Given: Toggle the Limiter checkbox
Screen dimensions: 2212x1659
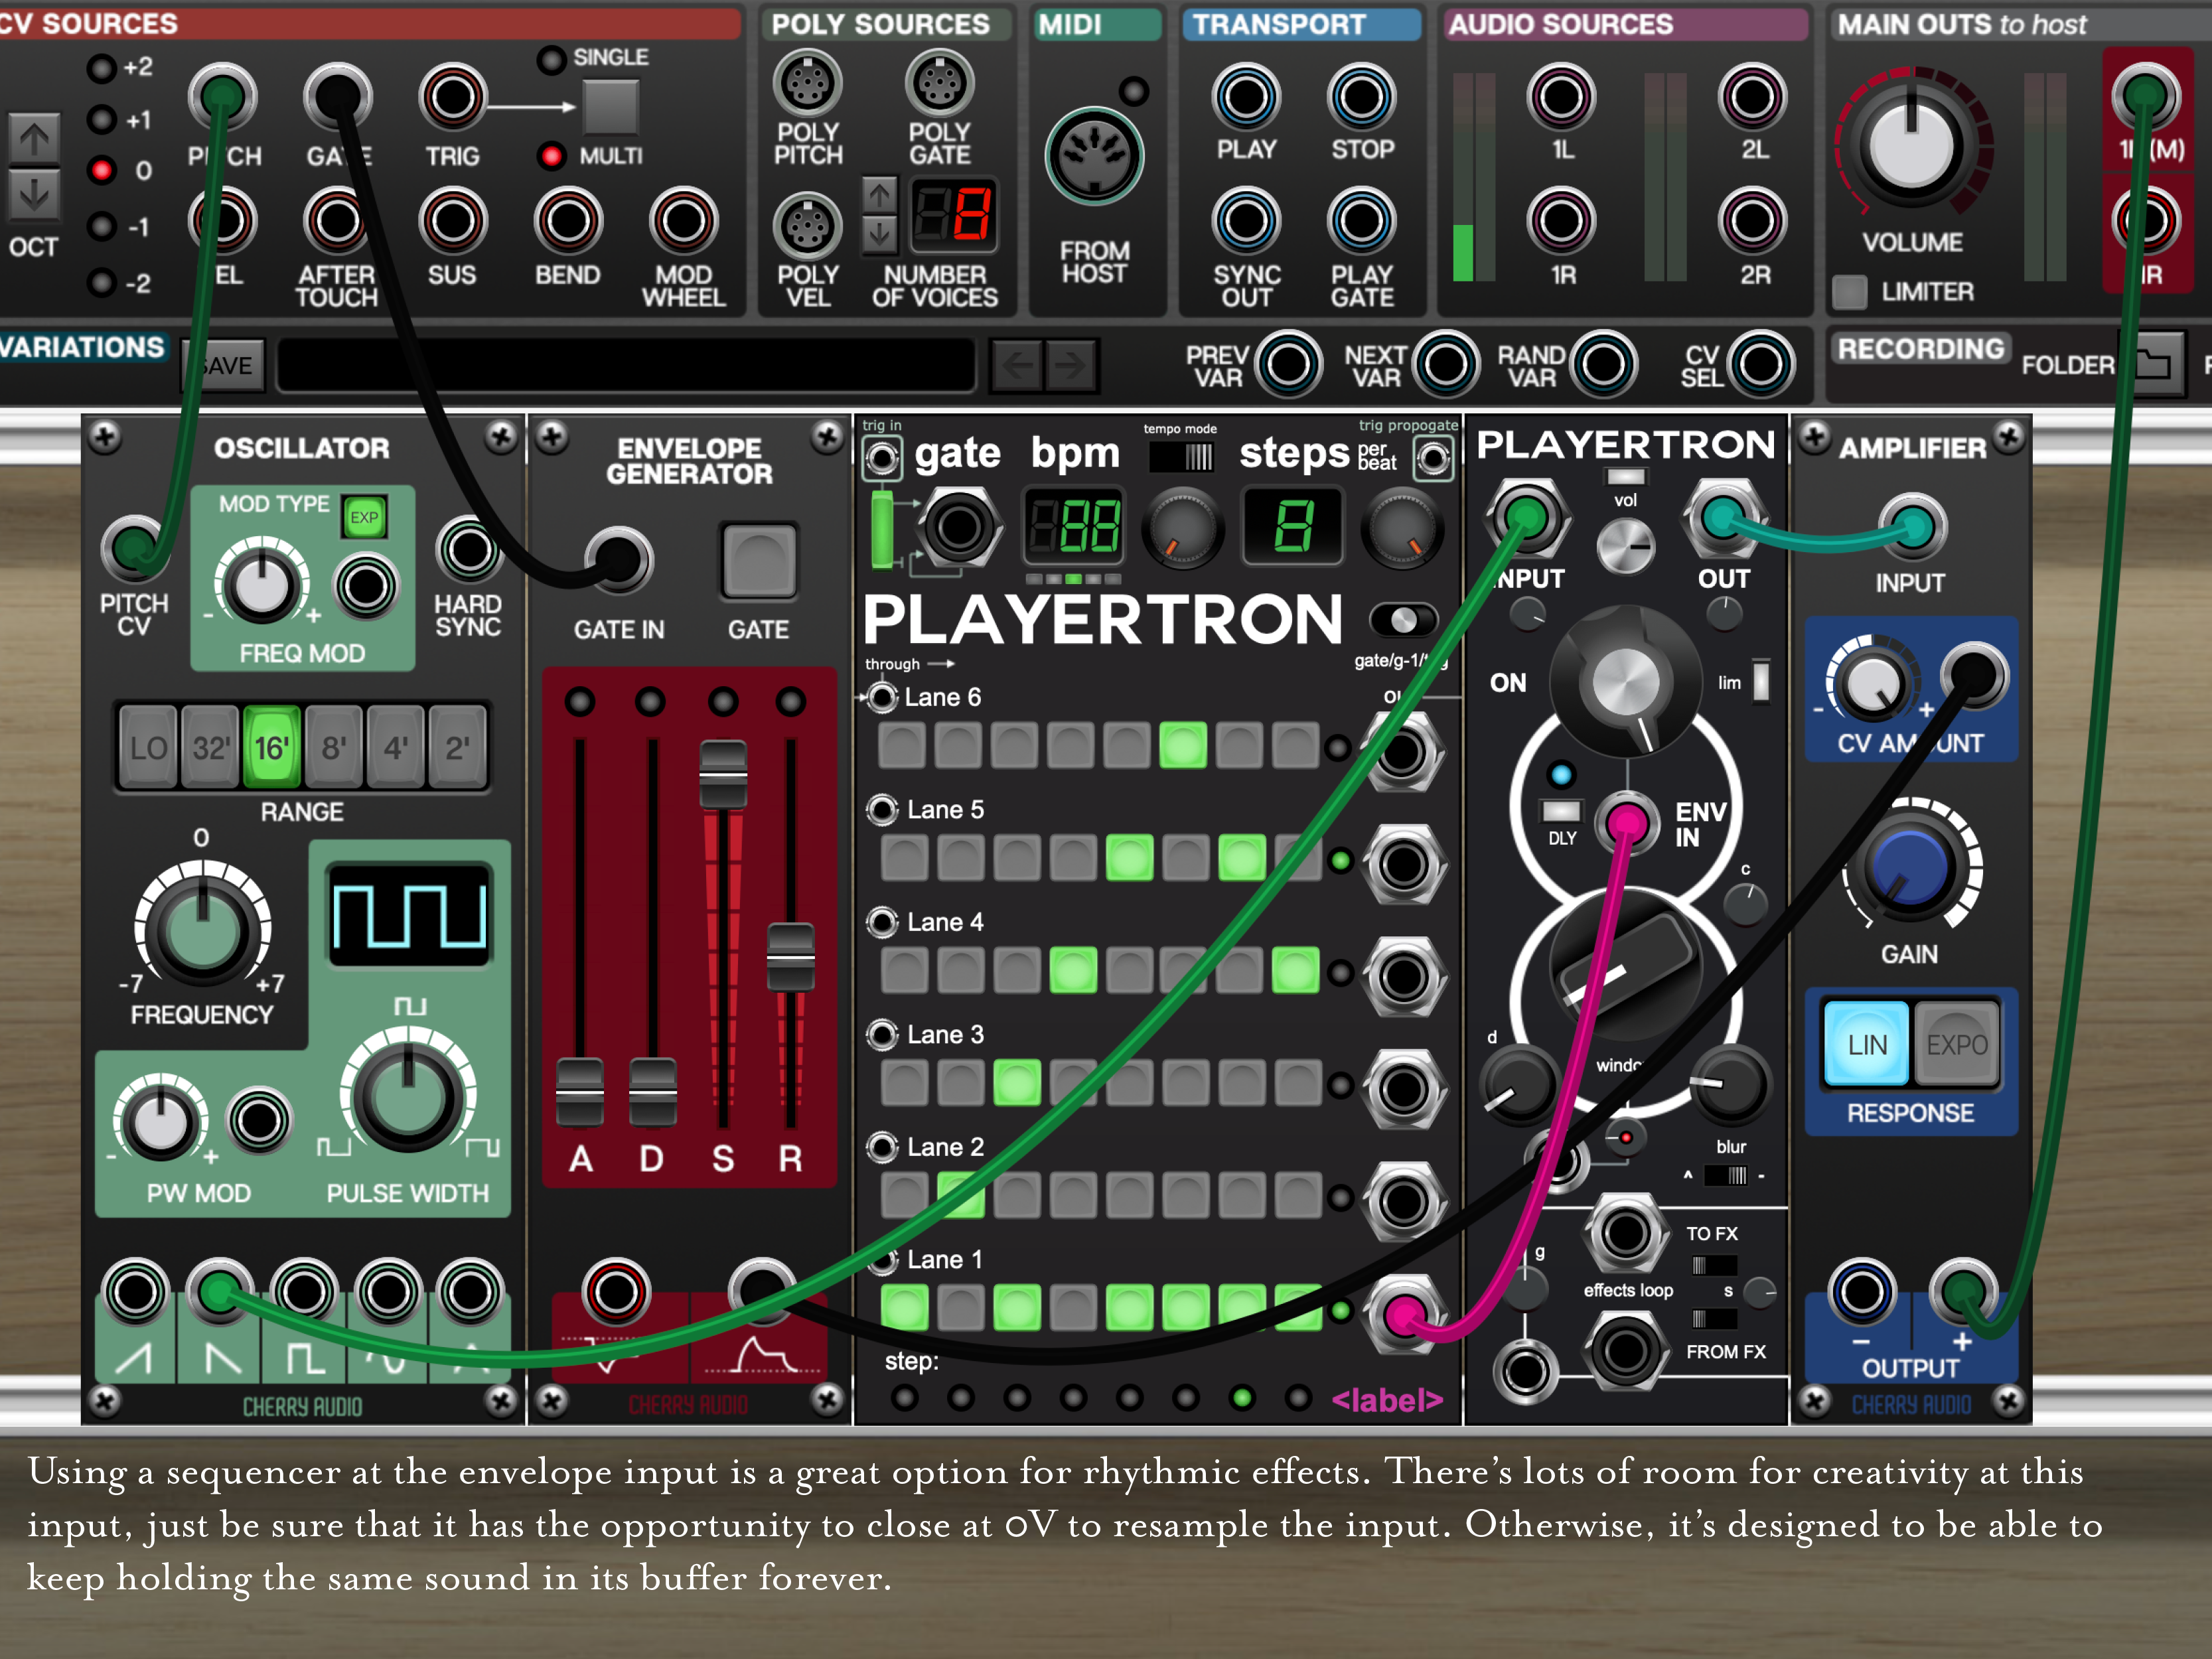Looking at the screenshot, I should click(x=1849, y=292).
